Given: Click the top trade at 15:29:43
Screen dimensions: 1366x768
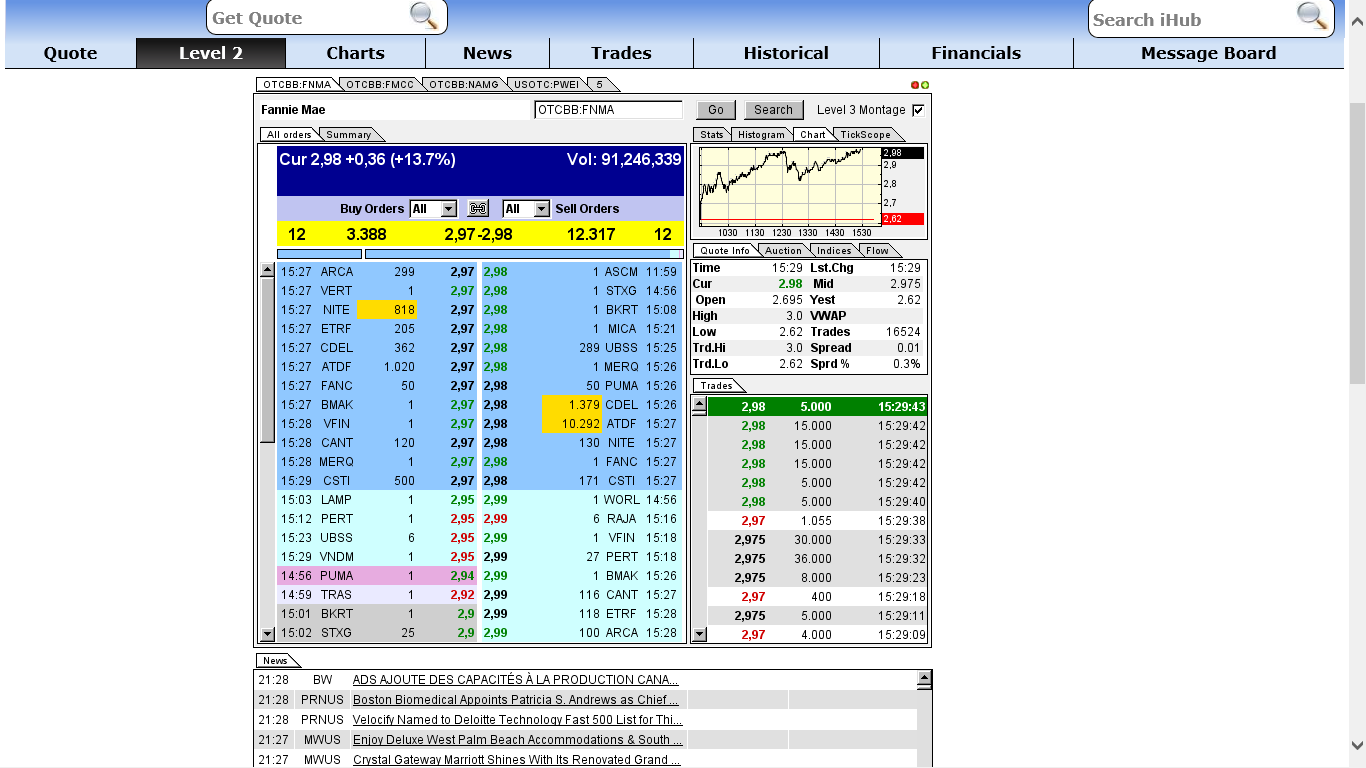Looking at the screenshot, I should pyautogui.click(x=817, y=407).
